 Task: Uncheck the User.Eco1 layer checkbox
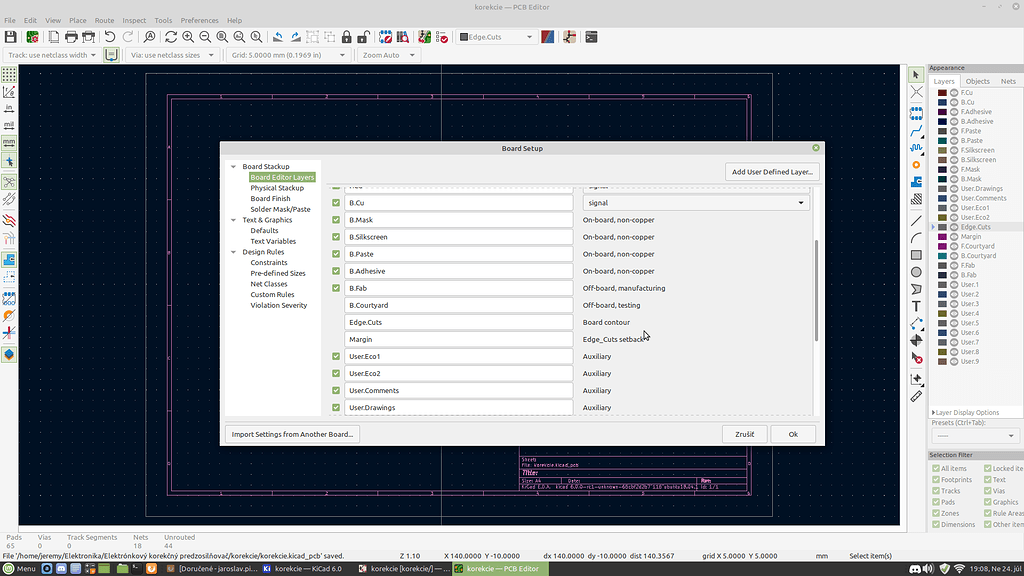click(x=336, y=357)
